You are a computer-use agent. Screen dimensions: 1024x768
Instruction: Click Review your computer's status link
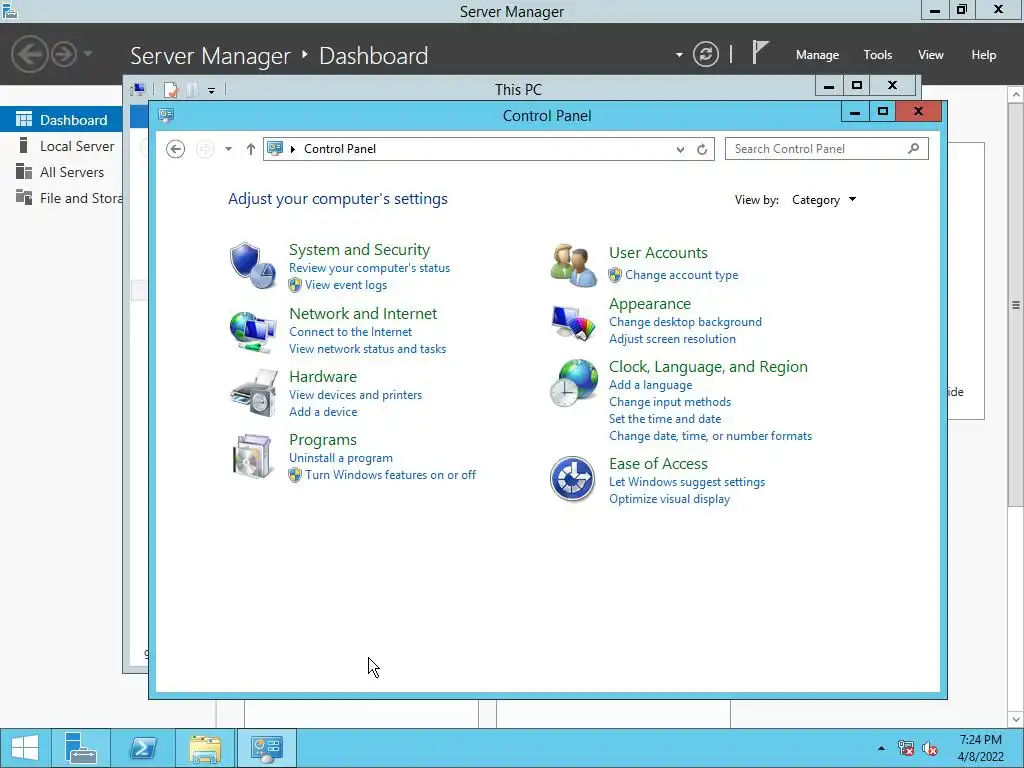pyautogui.click(x=370, y=268)
